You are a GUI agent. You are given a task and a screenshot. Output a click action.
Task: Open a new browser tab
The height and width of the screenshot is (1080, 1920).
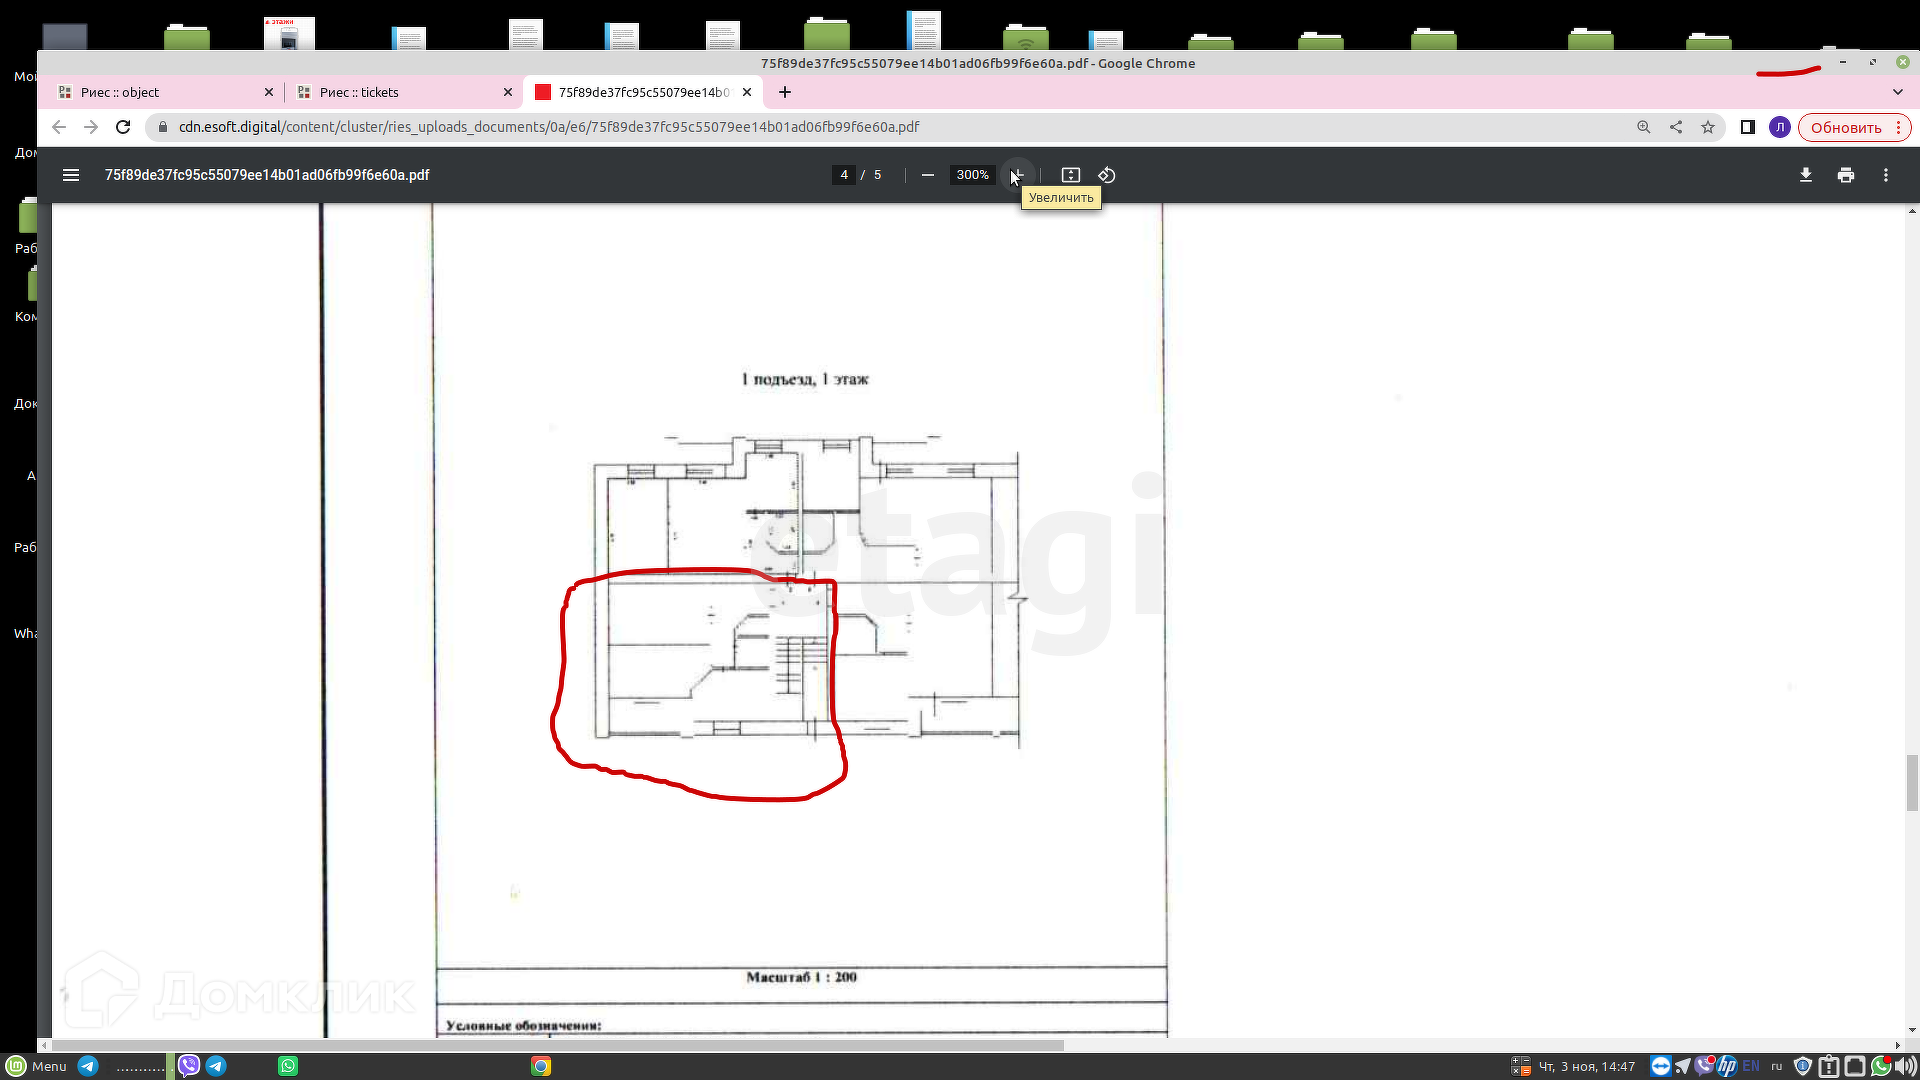(x=785, y=92)
